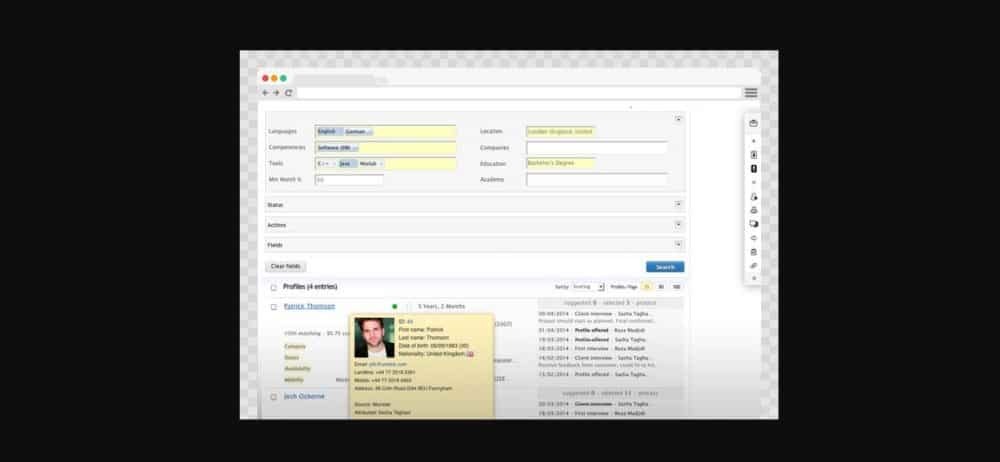
Task: Open the Sort by dropdown
Action: (x=587, y=287)
